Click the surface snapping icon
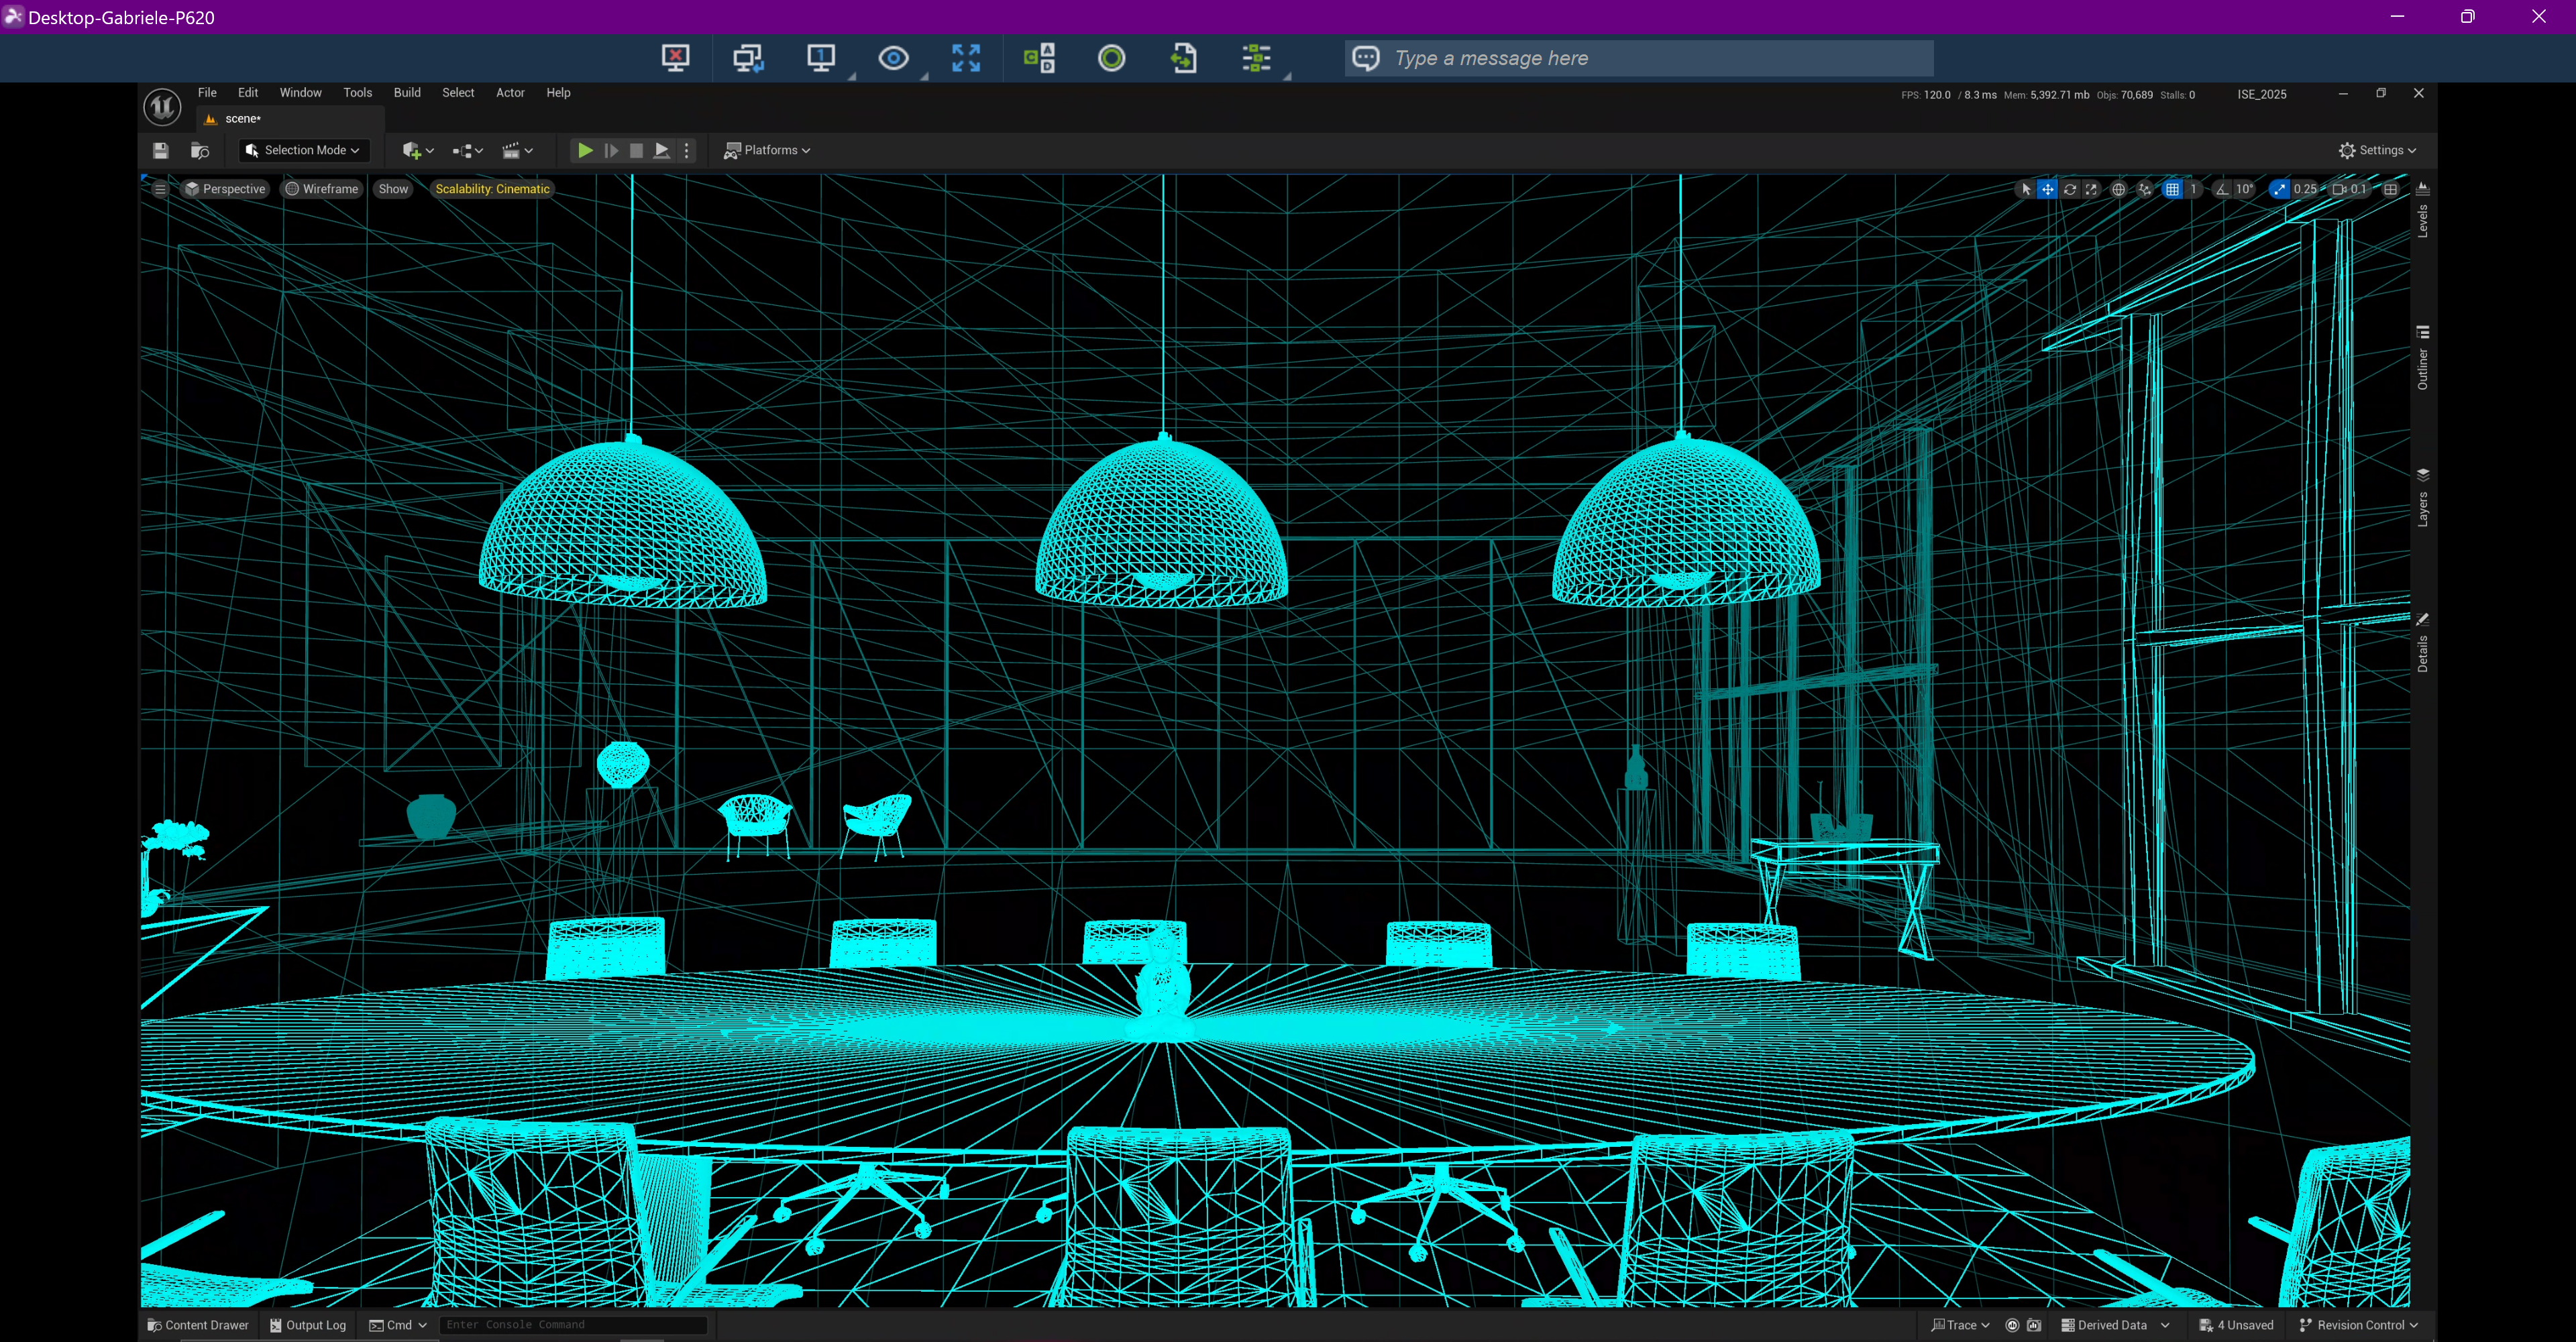Viewport: 2576px width, 1342px height. point(2144,189)
